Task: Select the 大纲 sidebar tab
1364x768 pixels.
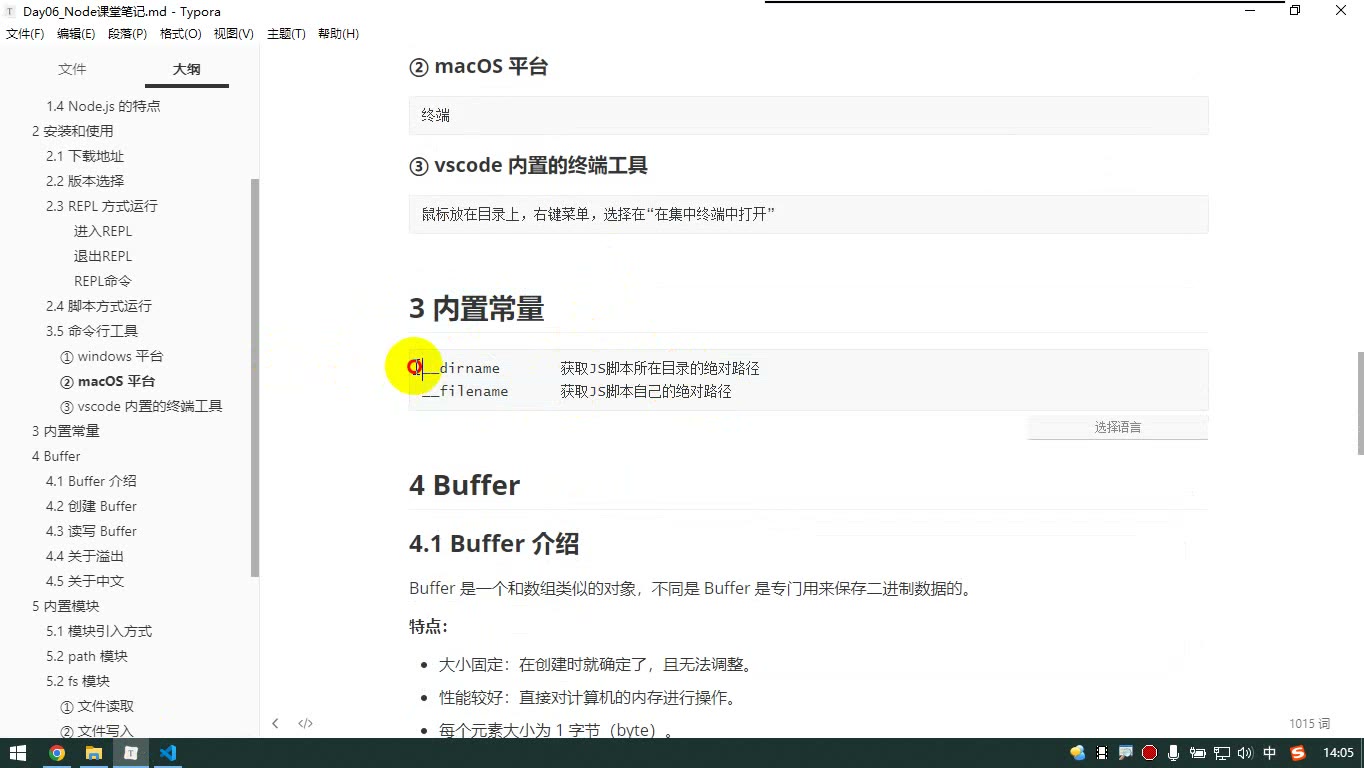Action: [x=186, y=69]
